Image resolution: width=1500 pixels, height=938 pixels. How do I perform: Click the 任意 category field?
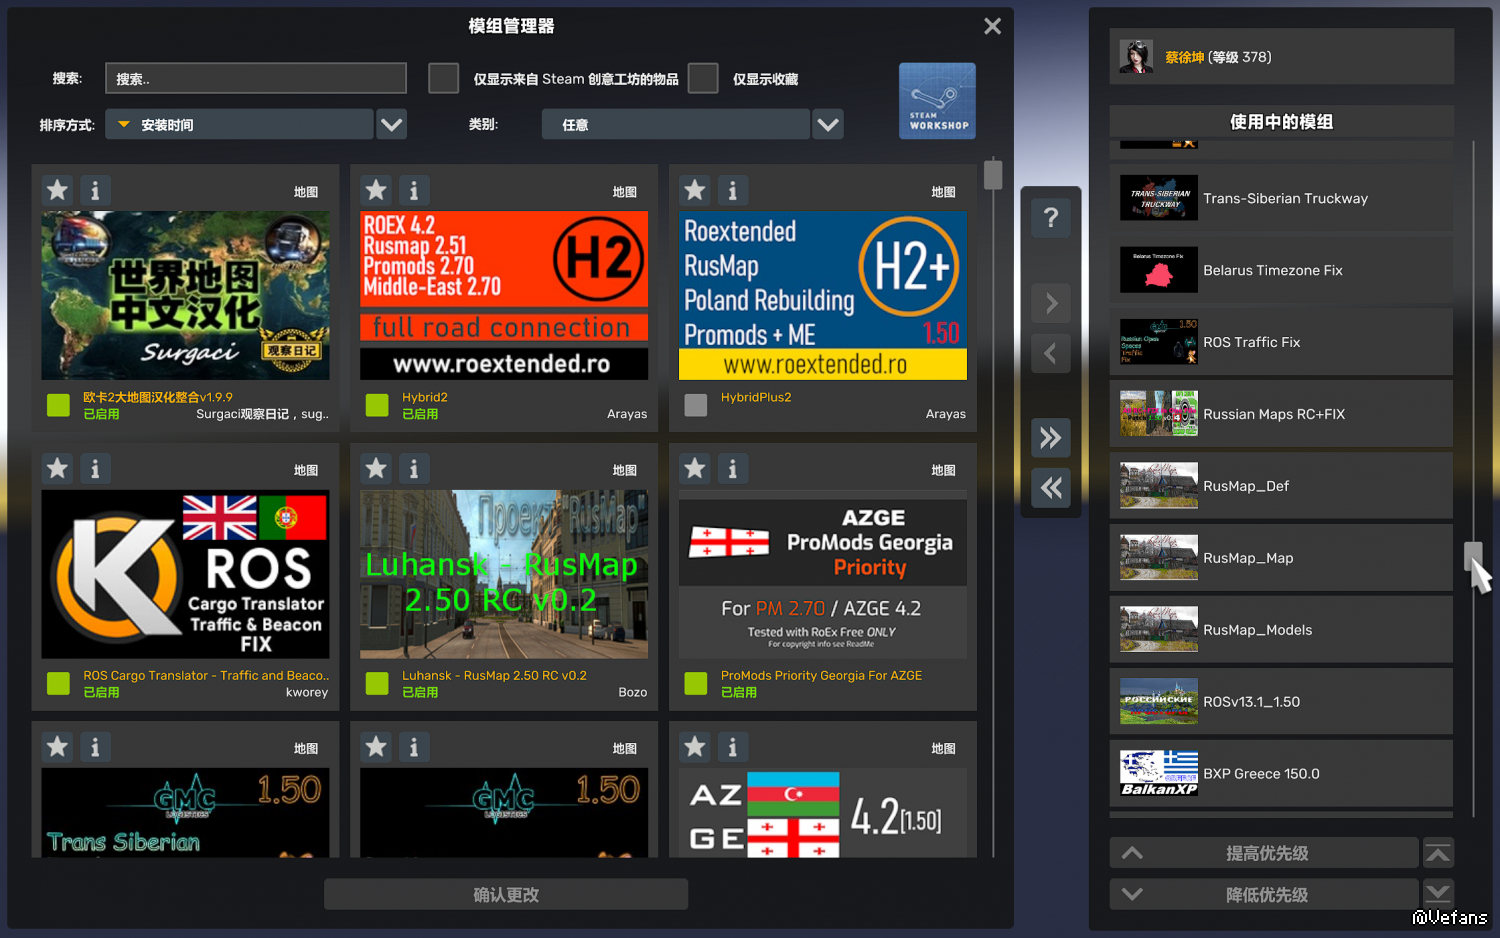676,124
